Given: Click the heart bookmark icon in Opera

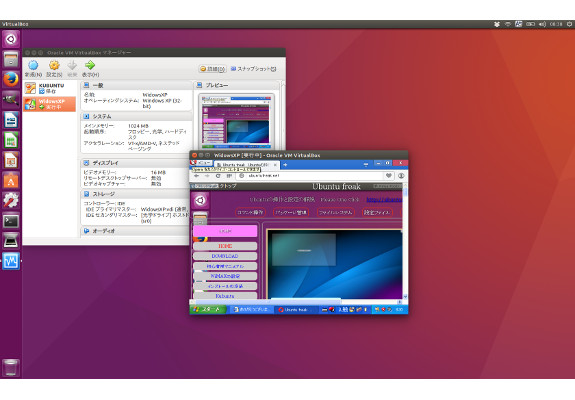Looking at the screenshot, I should pyautogui.click(x=389, y=176).
